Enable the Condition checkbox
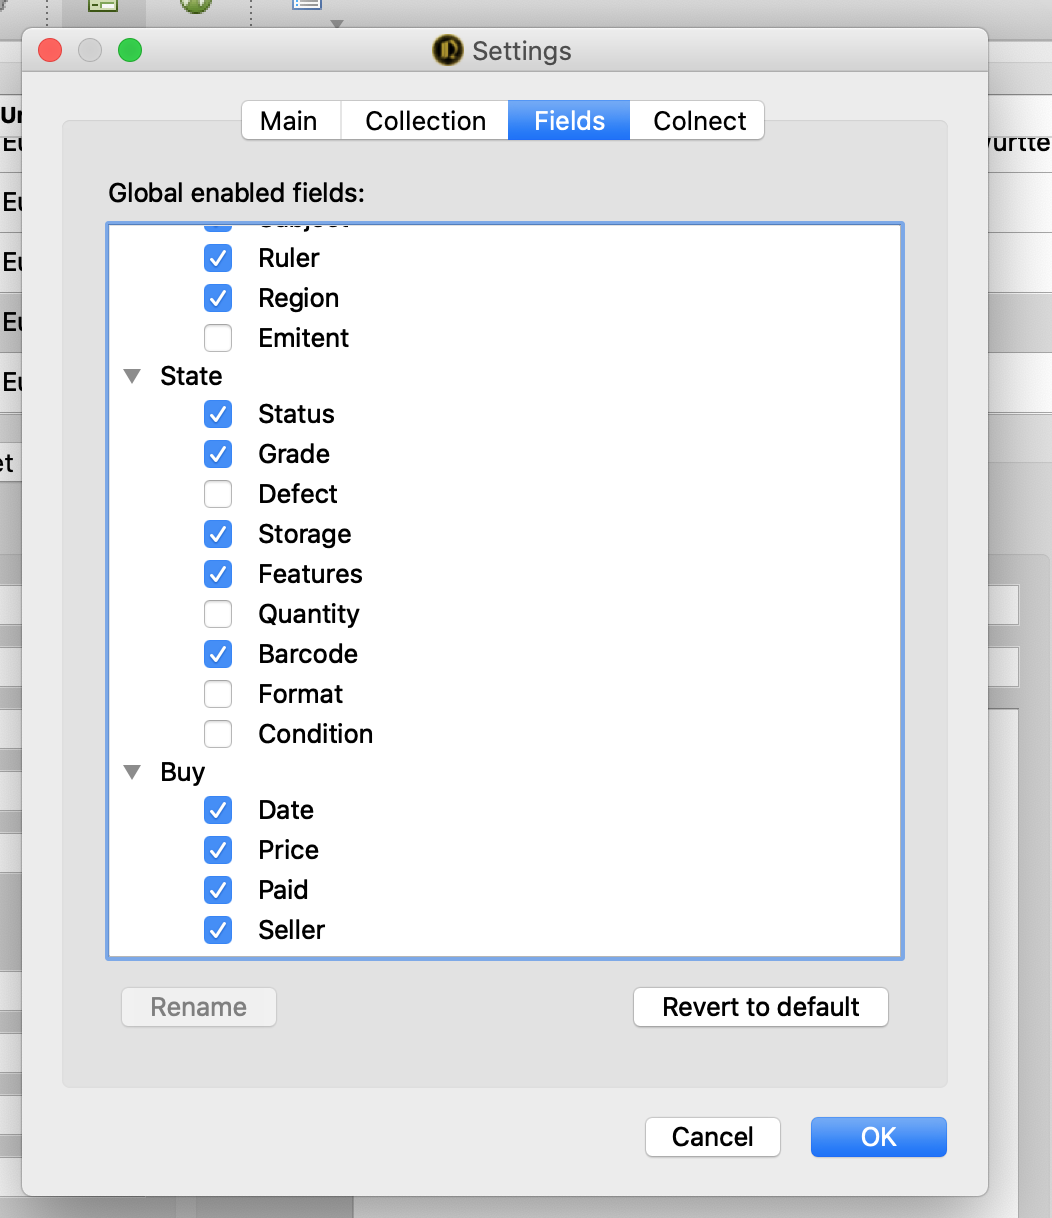 coord(218,734)
